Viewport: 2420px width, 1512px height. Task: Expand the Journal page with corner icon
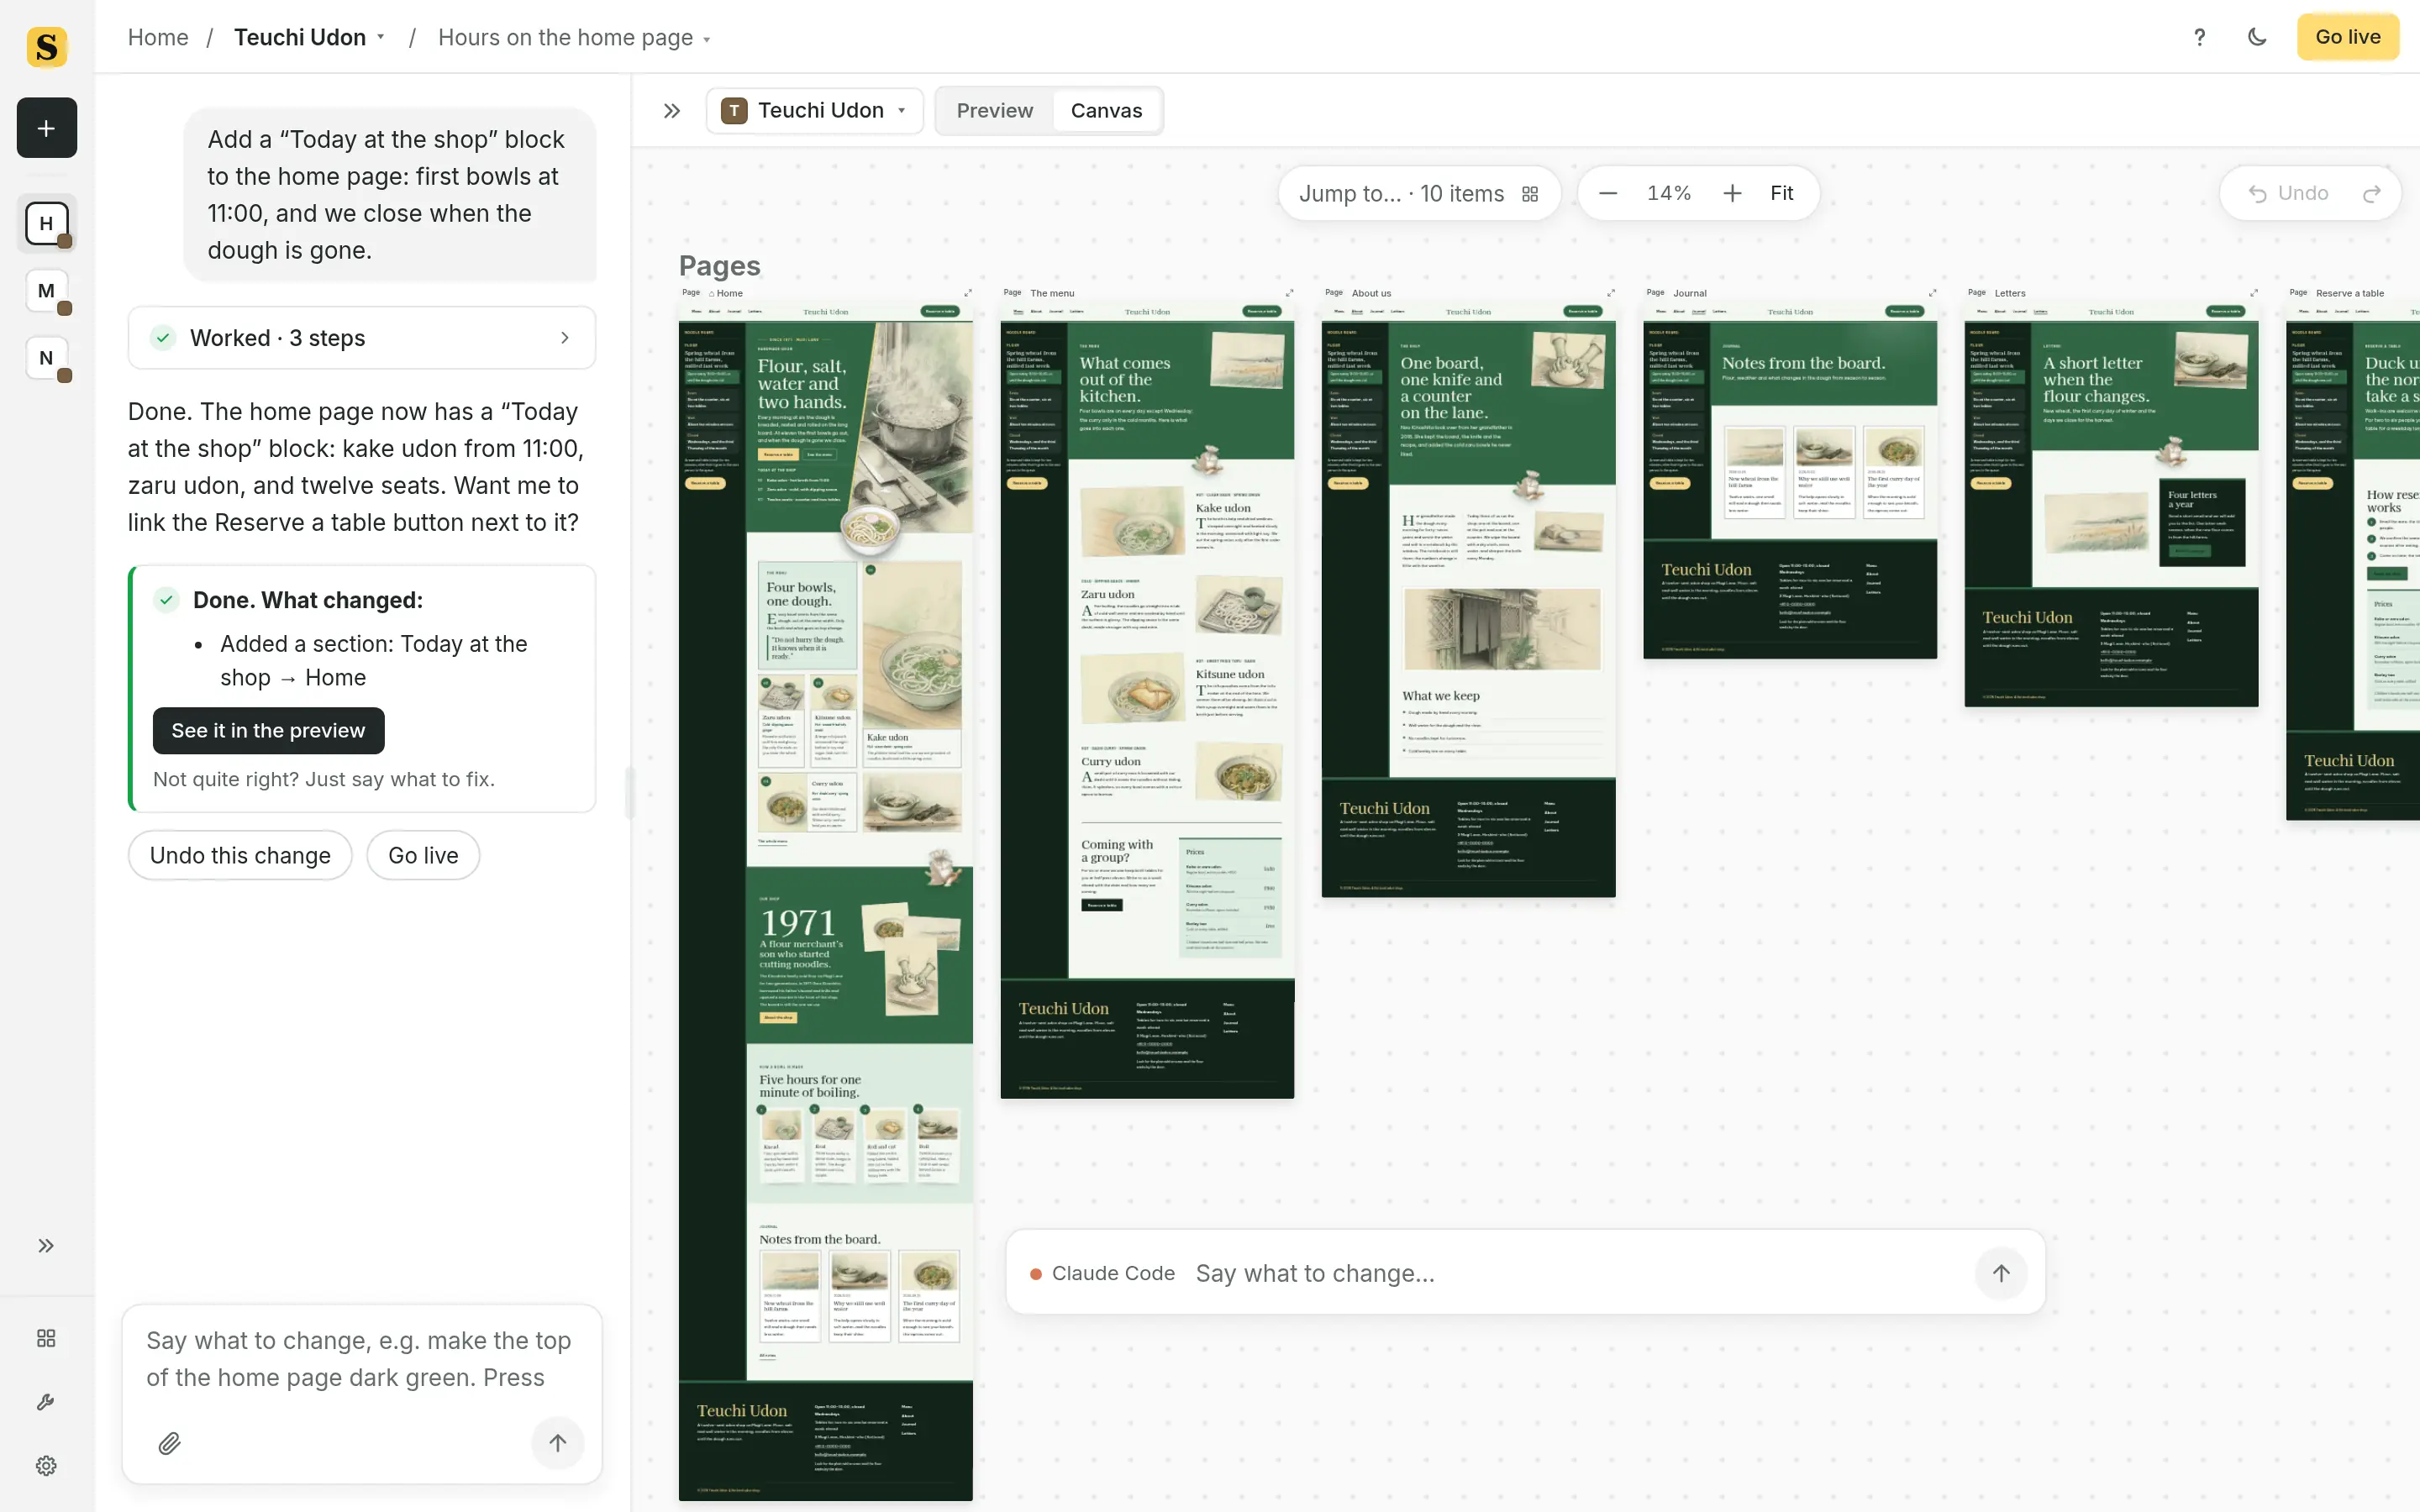pyautogui.click(x=1932, y=293)
